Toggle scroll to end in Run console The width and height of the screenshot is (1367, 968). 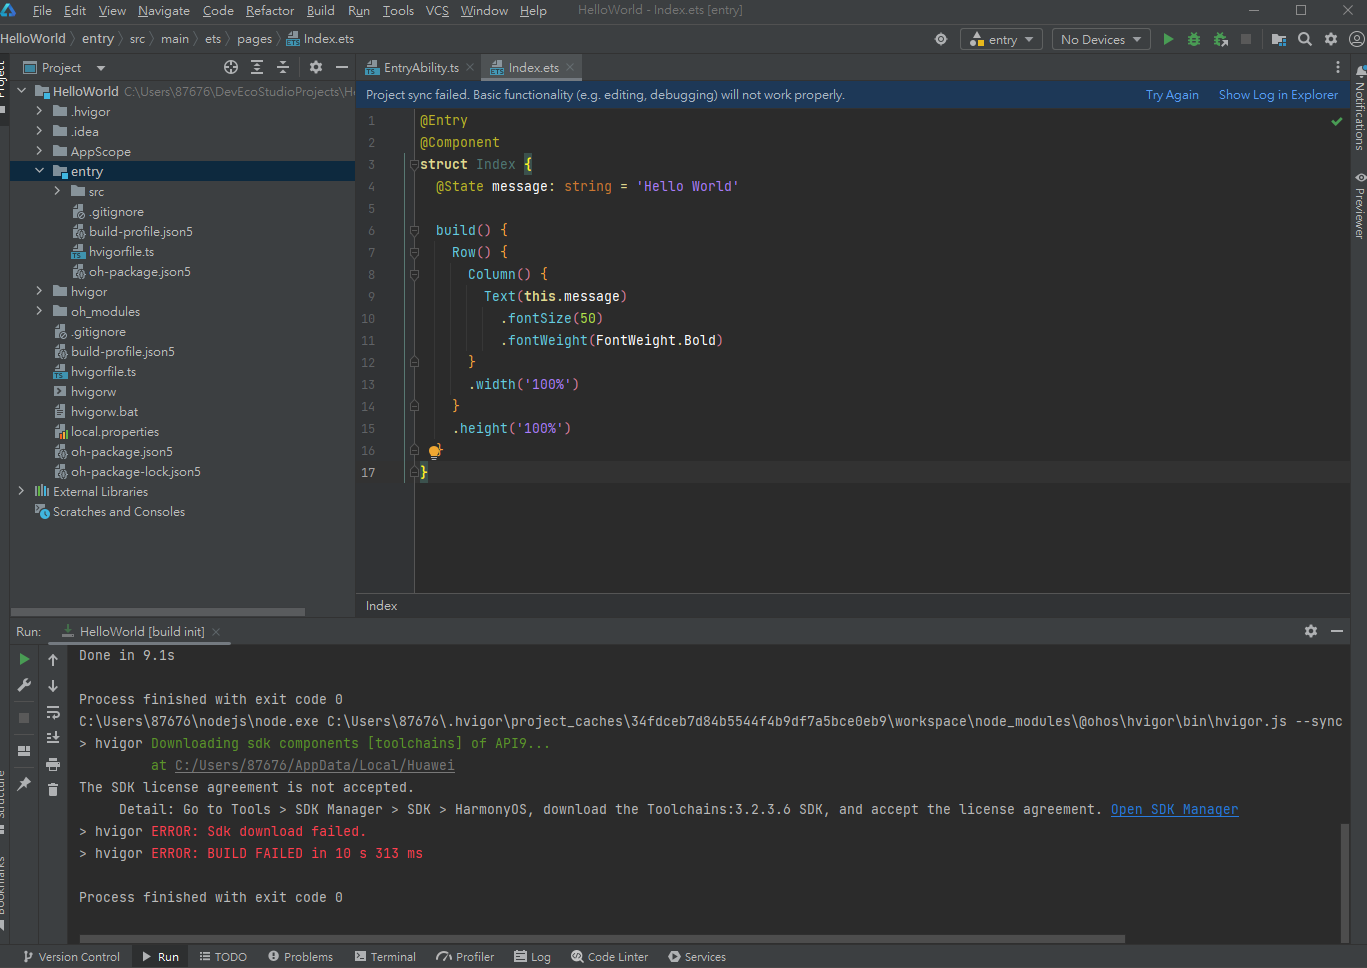pyautogui.click(x=53, y=738)
